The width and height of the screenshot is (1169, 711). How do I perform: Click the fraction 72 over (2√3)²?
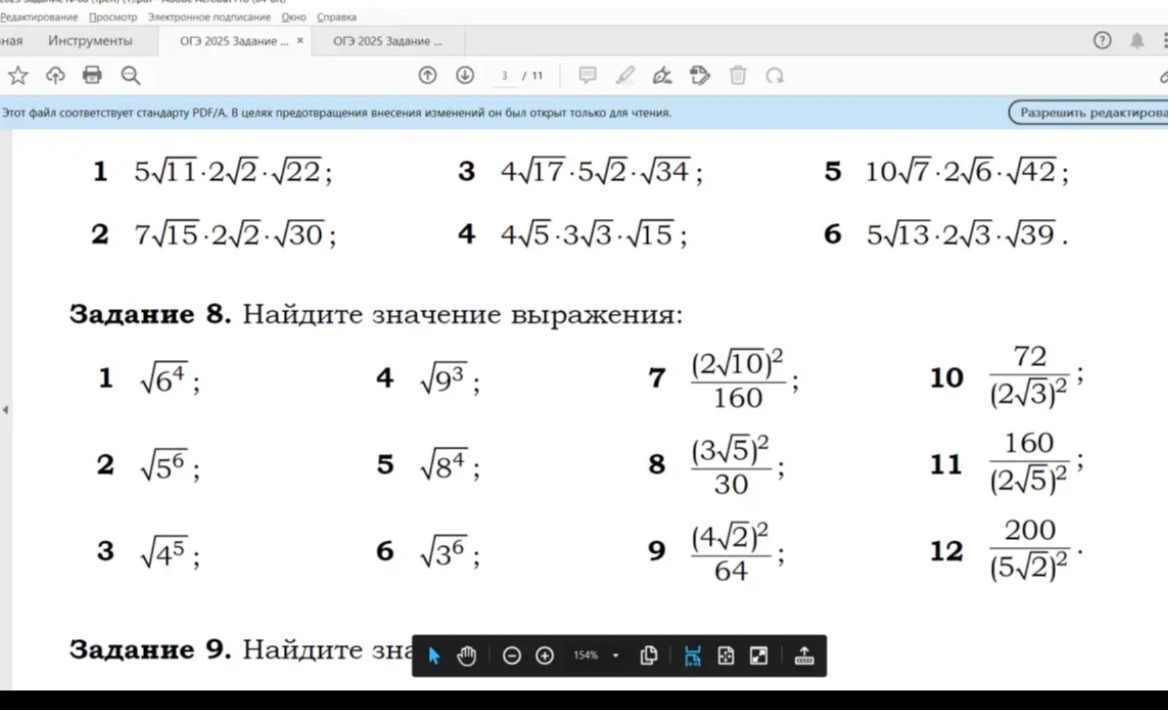point(1030,376)
